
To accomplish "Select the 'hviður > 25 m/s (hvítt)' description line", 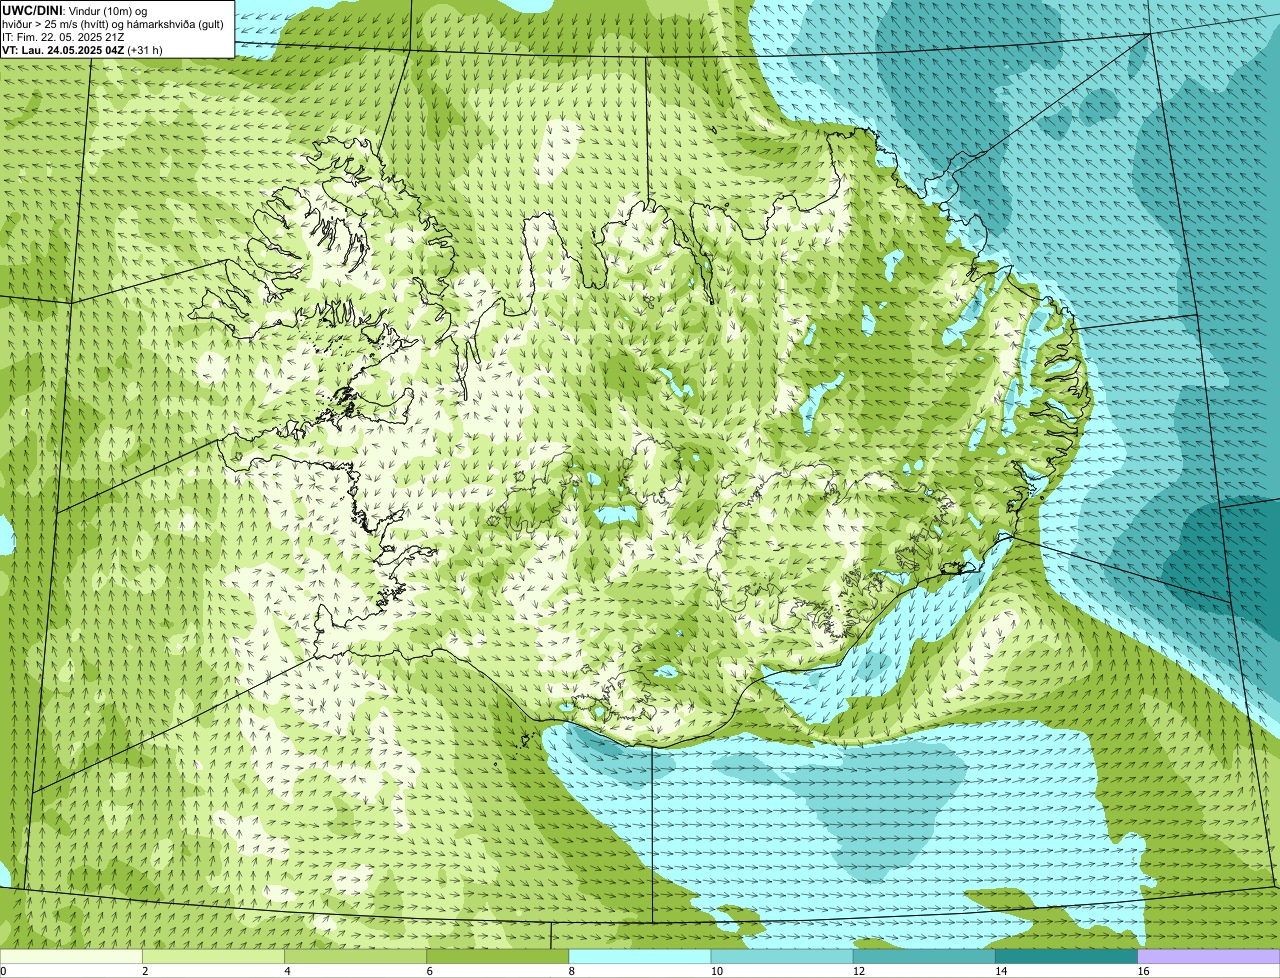I will coord(113,23).
